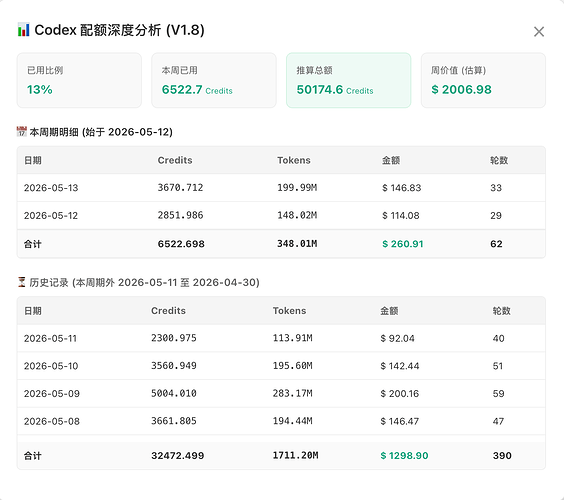This screenshot has width=564, height=500.
Task: Click the Tokens header in current cycle table
Action: 294,160
